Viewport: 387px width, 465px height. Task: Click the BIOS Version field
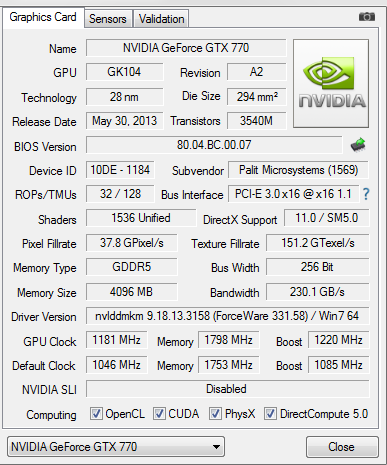(x=214, y=145)
